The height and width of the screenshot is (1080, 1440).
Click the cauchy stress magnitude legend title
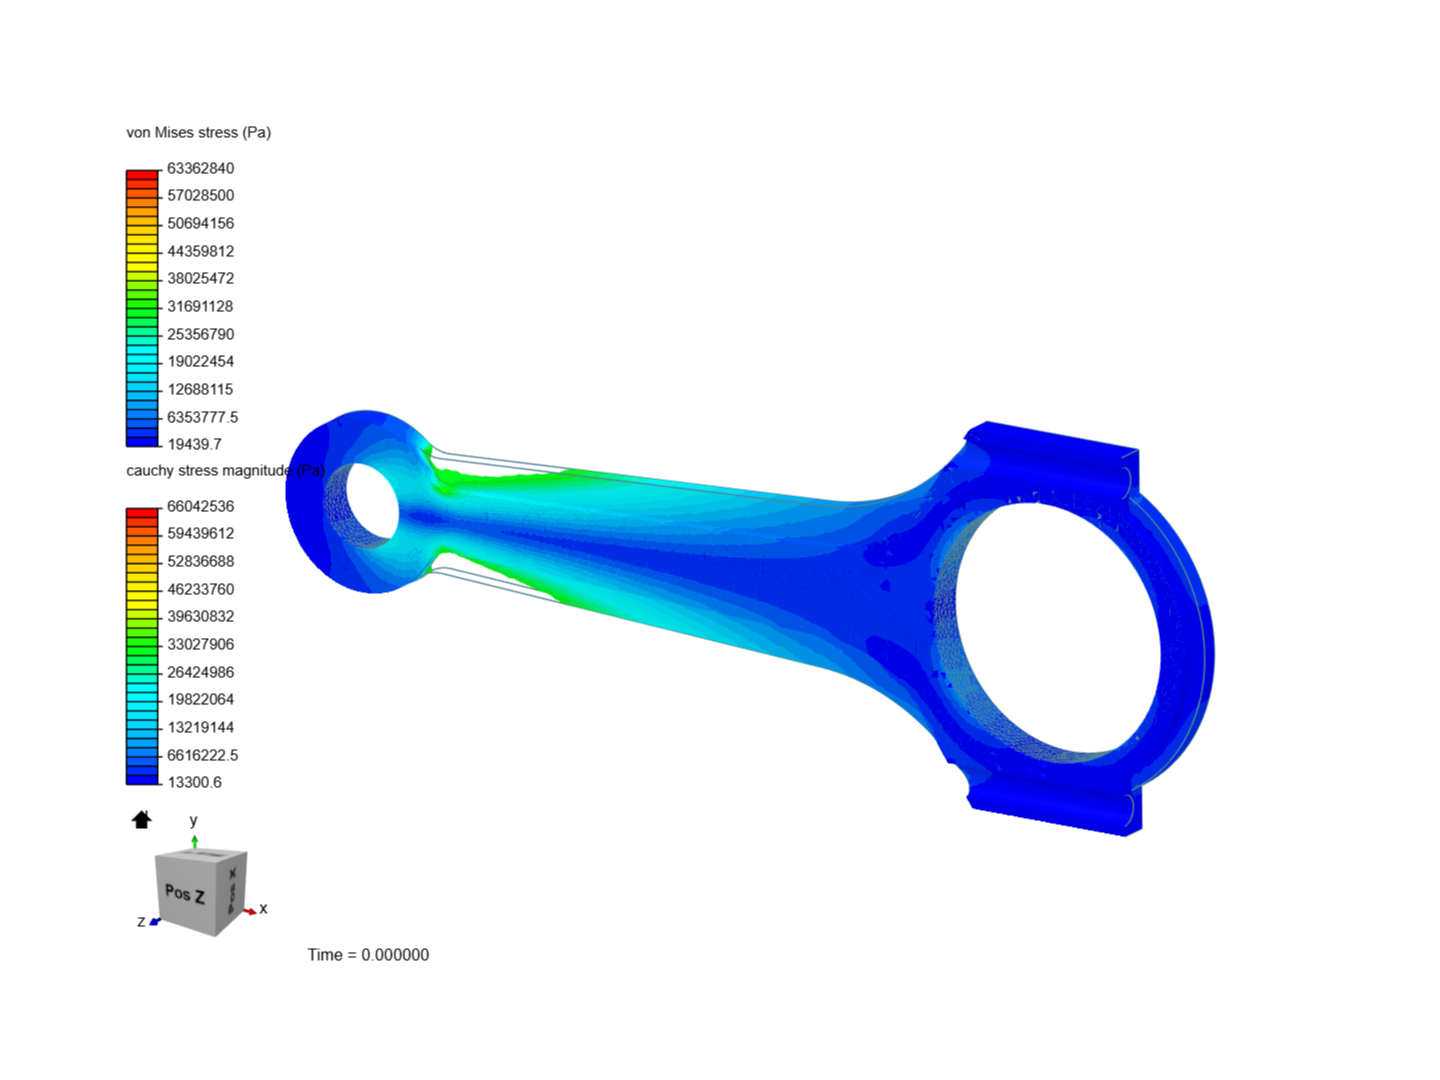pos(225,470)
